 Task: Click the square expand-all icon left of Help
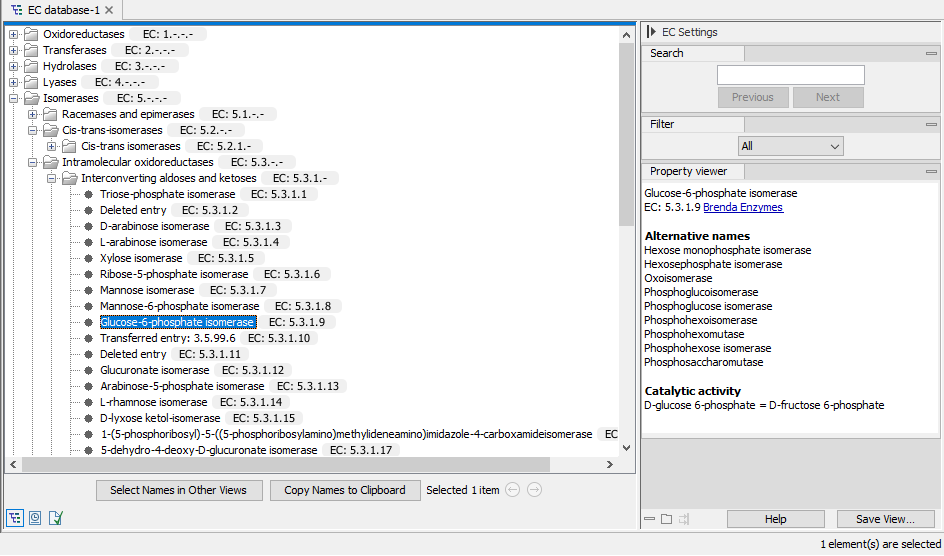[x=667, y=519]
